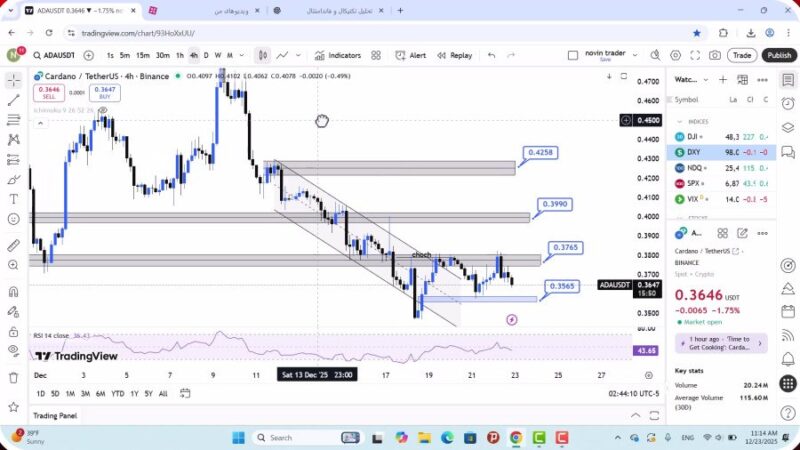
Task: Select the 1Y date range
Action: tap(132, 394)
